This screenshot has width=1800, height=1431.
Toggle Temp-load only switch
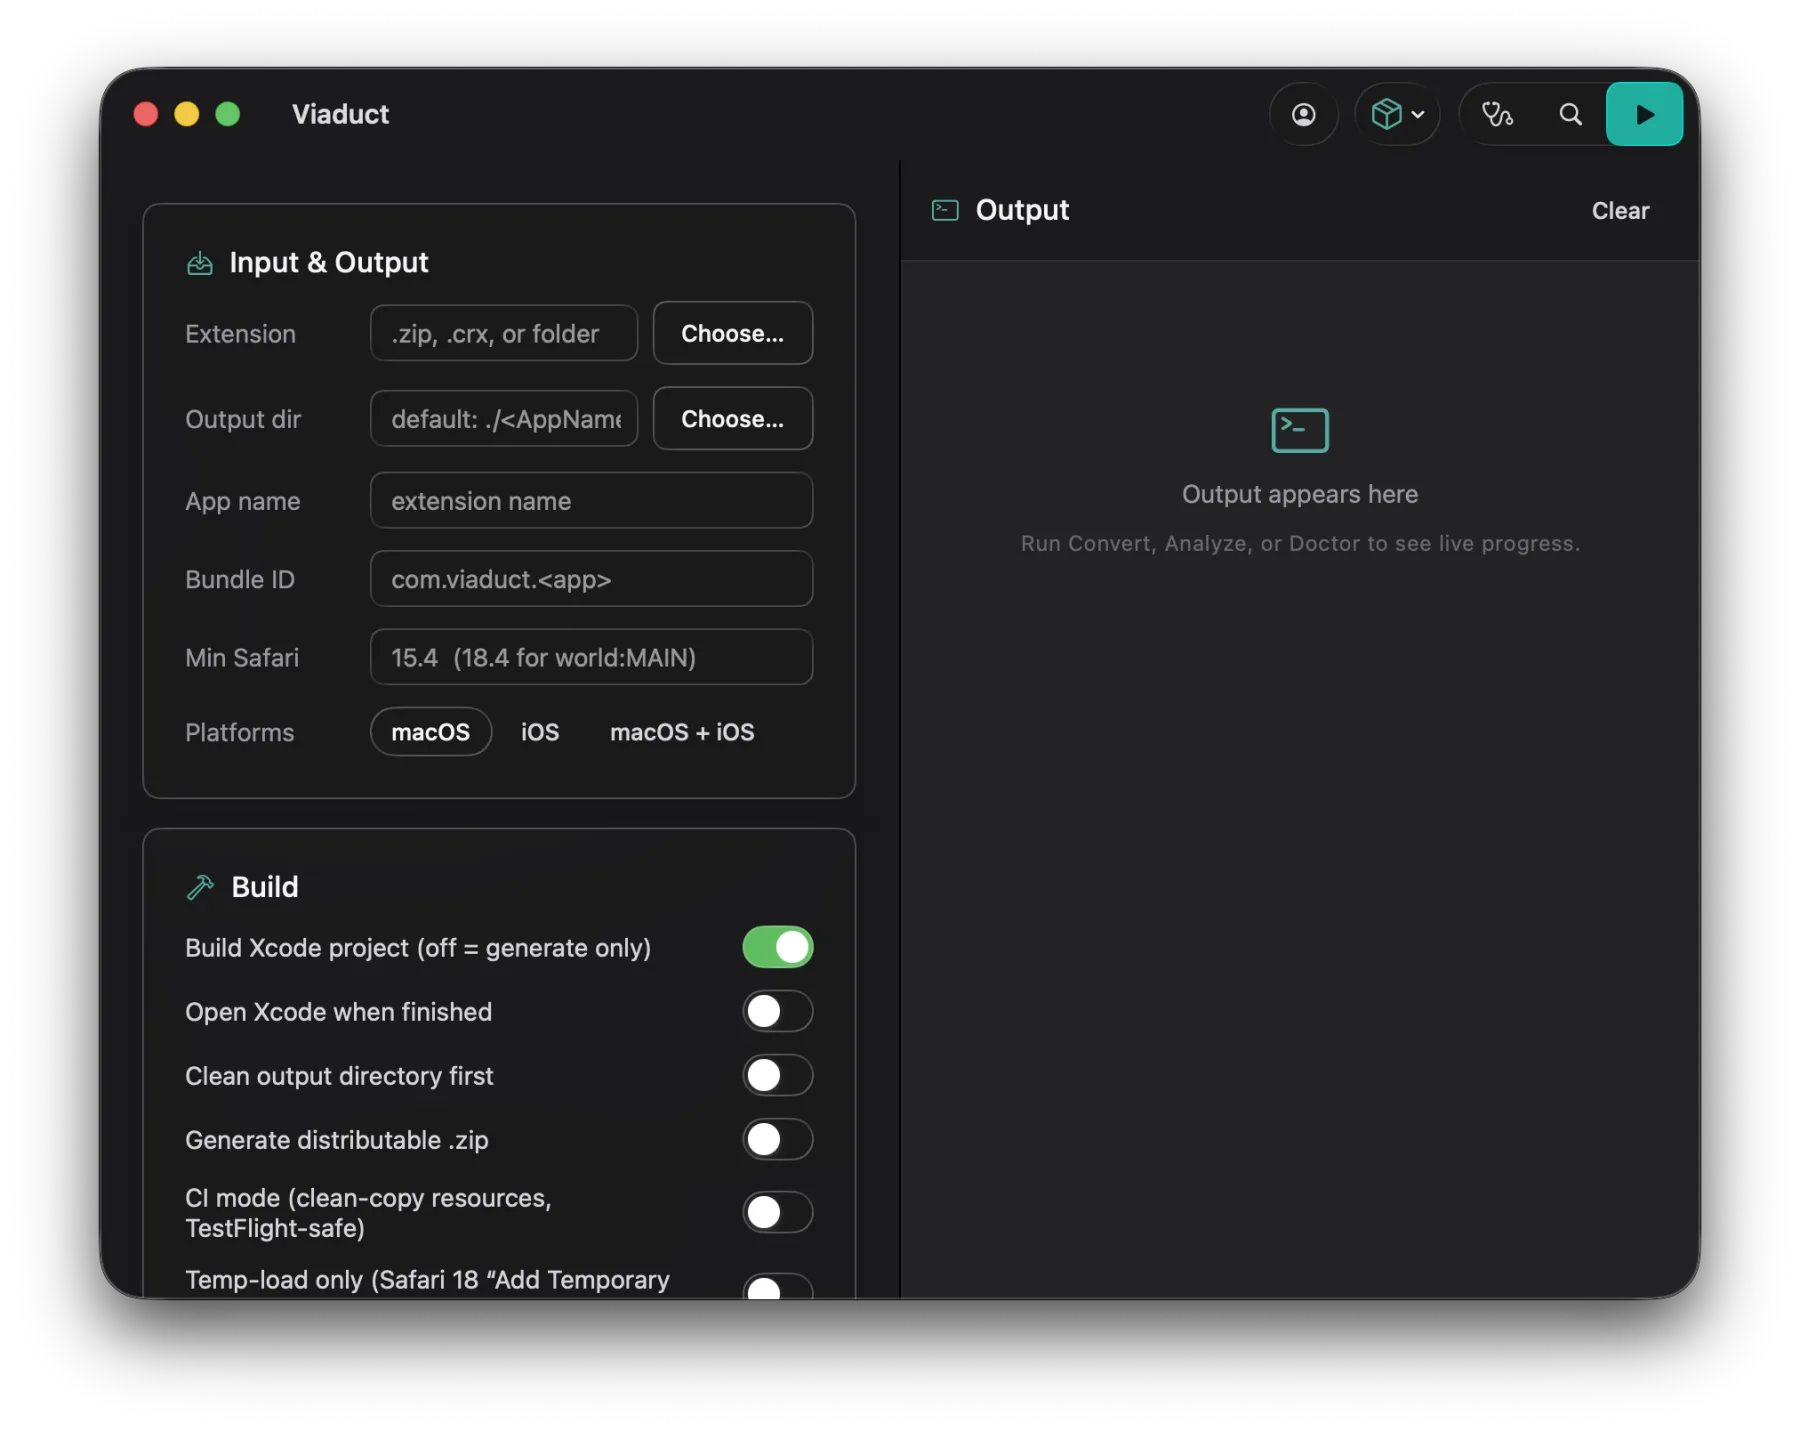click(x=777, y=1286)
